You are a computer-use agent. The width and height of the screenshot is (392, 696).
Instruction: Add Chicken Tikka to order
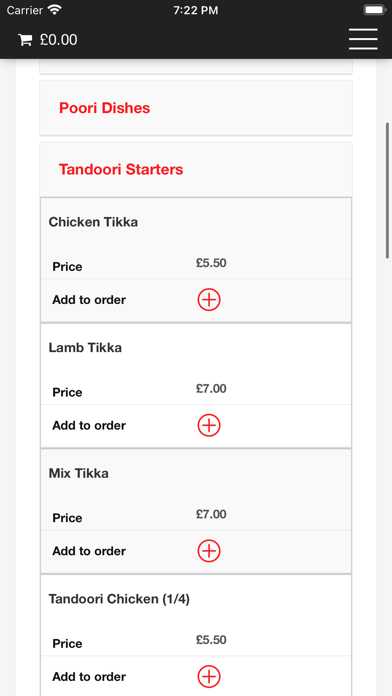tap(209, 300)
